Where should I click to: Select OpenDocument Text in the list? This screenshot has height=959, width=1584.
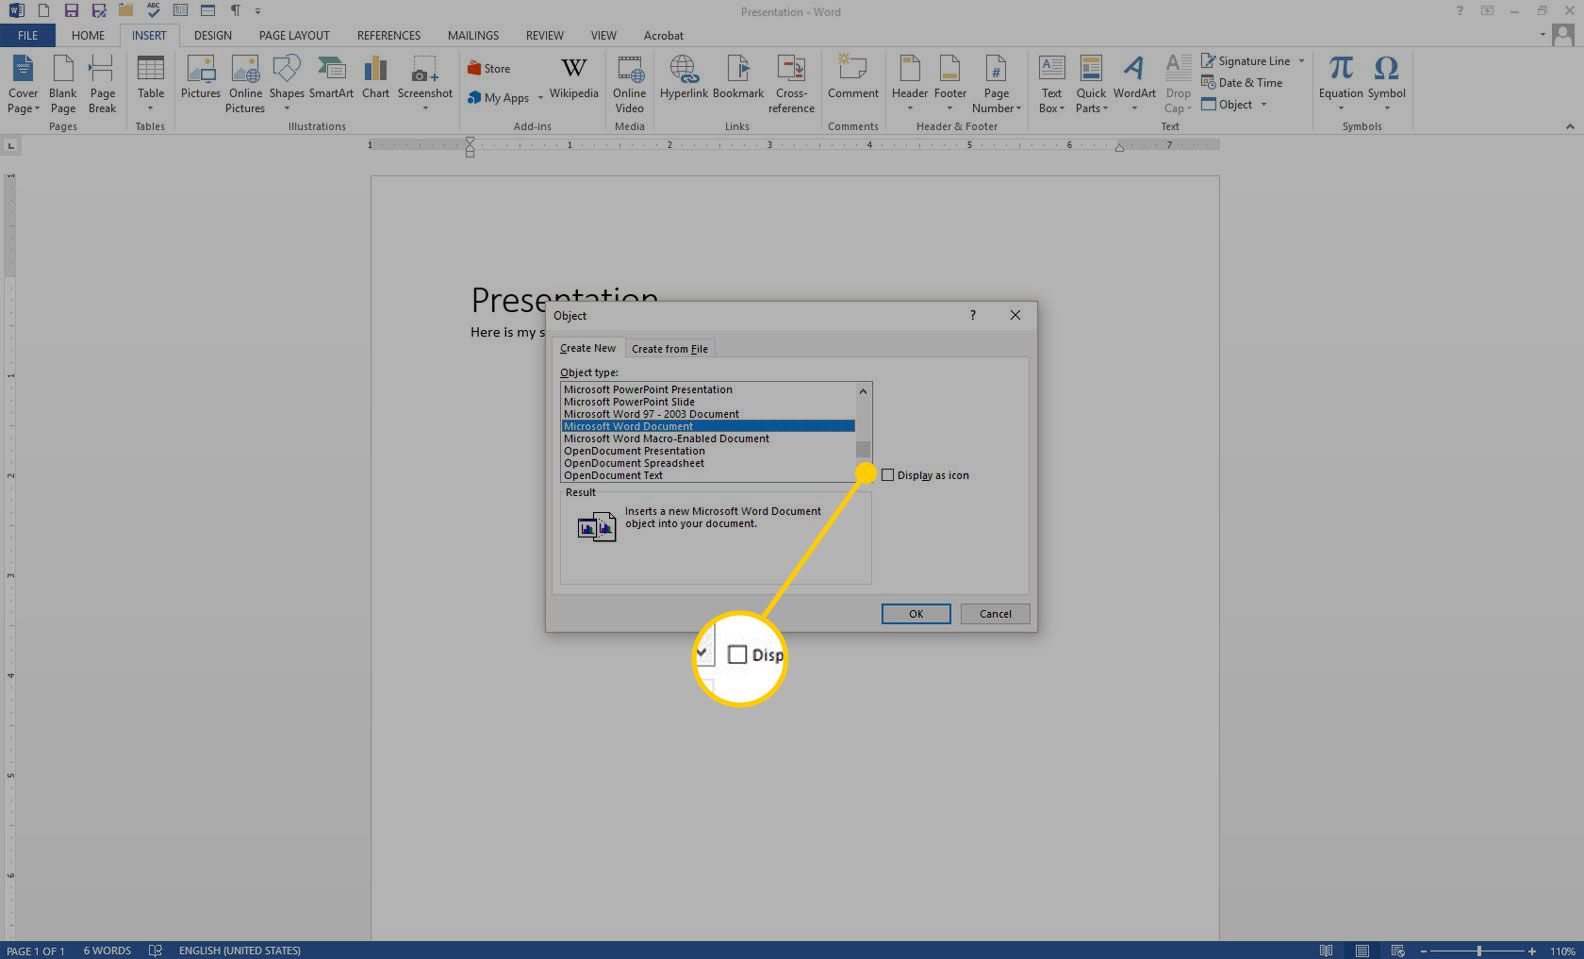pos(708,475)
